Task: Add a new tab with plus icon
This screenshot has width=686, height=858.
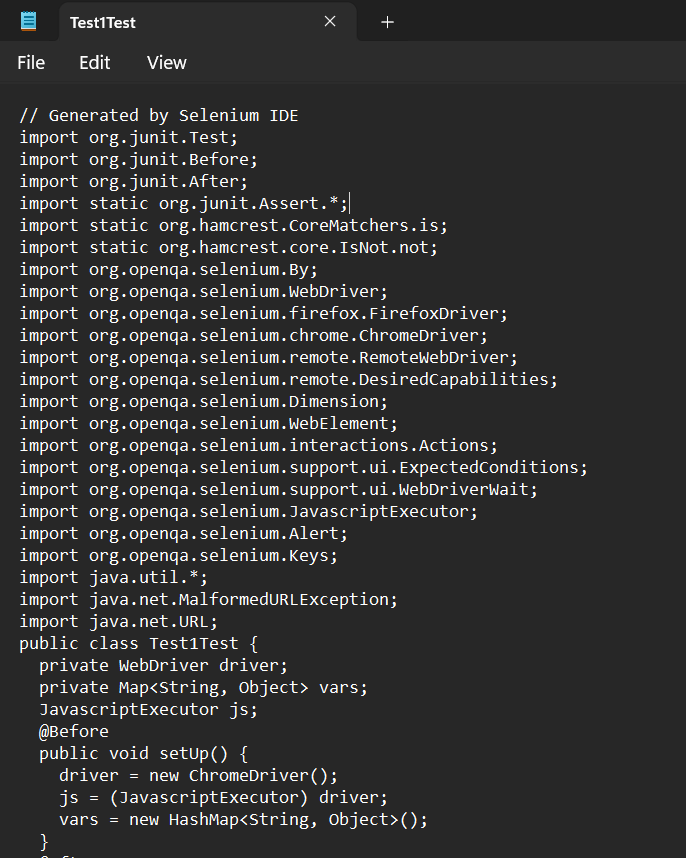Action: (388, 22)
